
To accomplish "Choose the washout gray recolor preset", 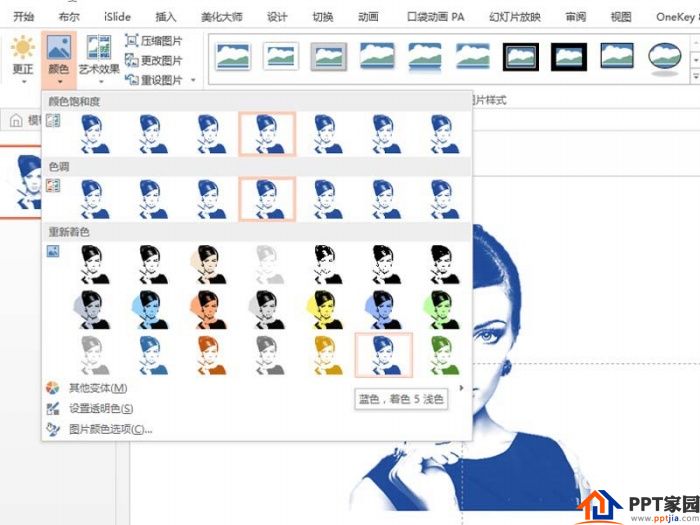I will (269, 264).
